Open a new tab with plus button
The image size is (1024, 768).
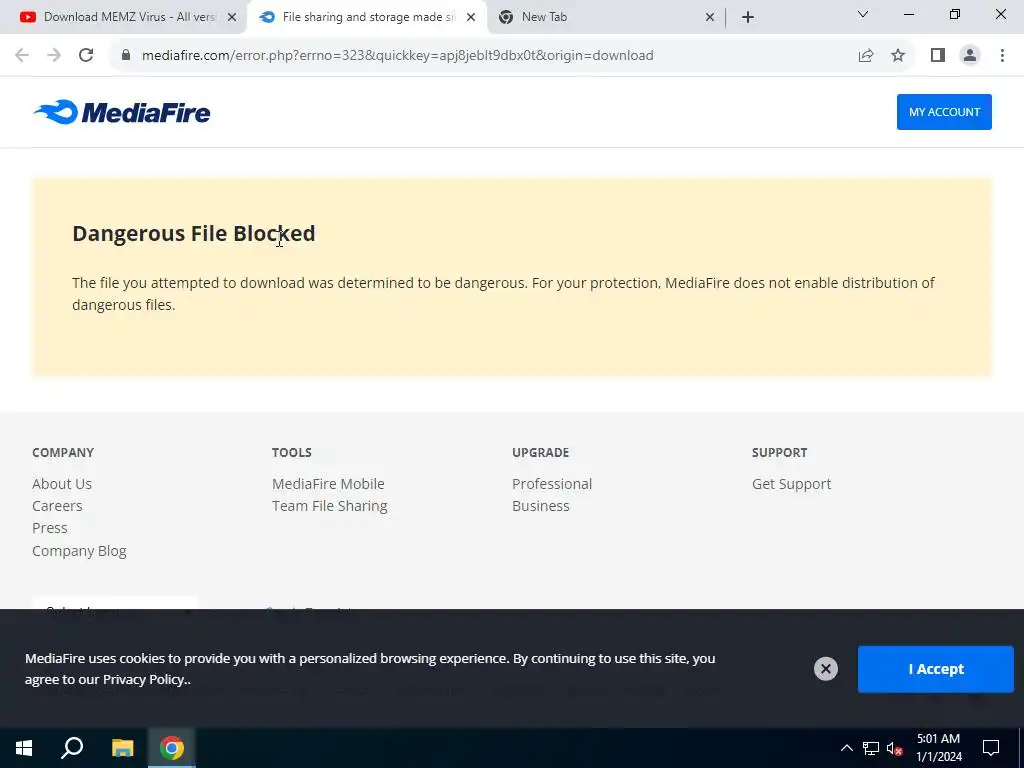(748, 17)
